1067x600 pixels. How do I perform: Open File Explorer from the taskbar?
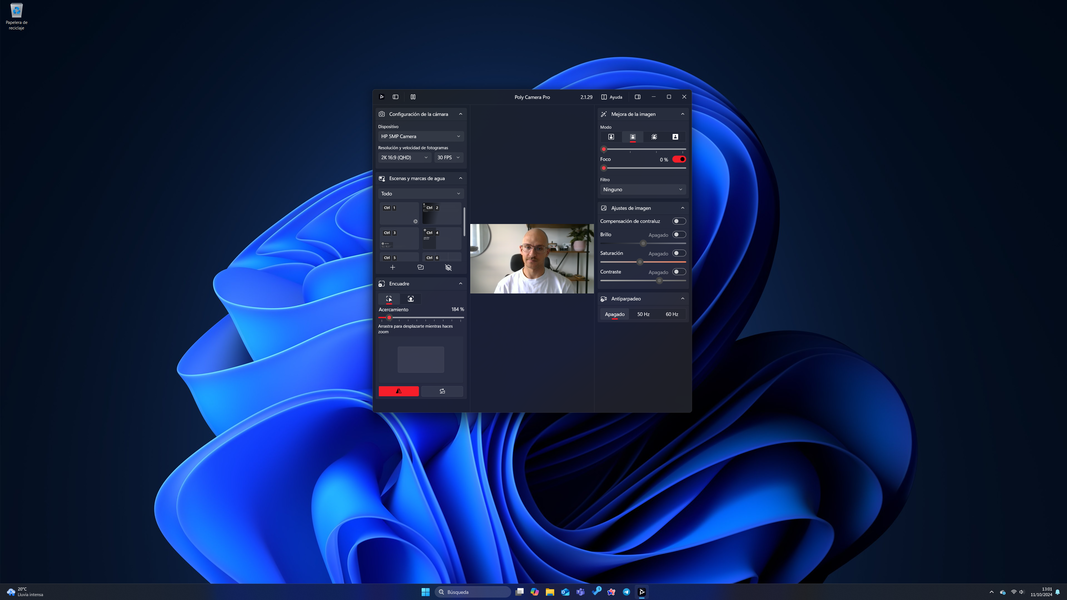point(550,592)
